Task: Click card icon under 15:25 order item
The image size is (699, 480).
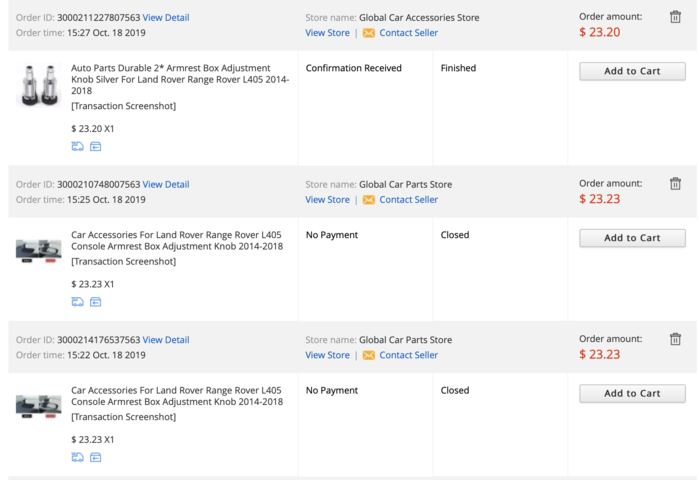Action: (95, 302)
